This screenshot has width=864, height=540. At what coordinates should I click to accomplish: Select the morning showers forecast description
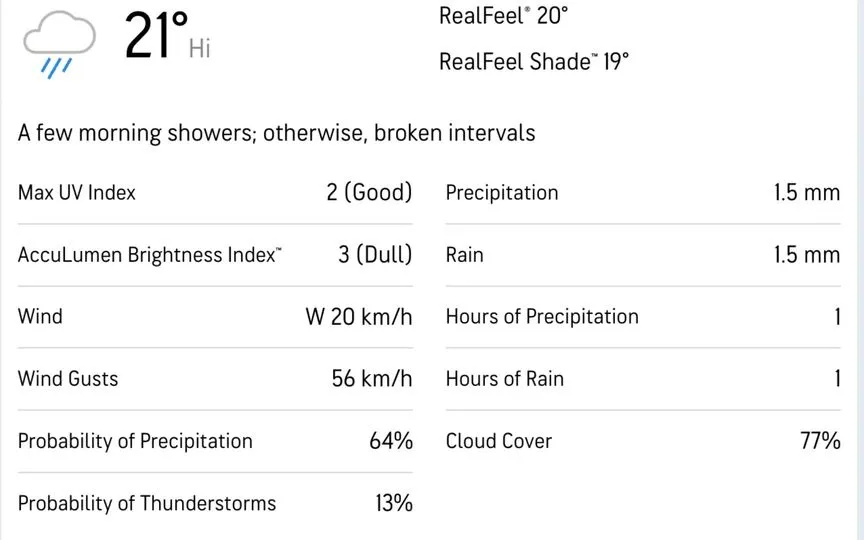276,133
